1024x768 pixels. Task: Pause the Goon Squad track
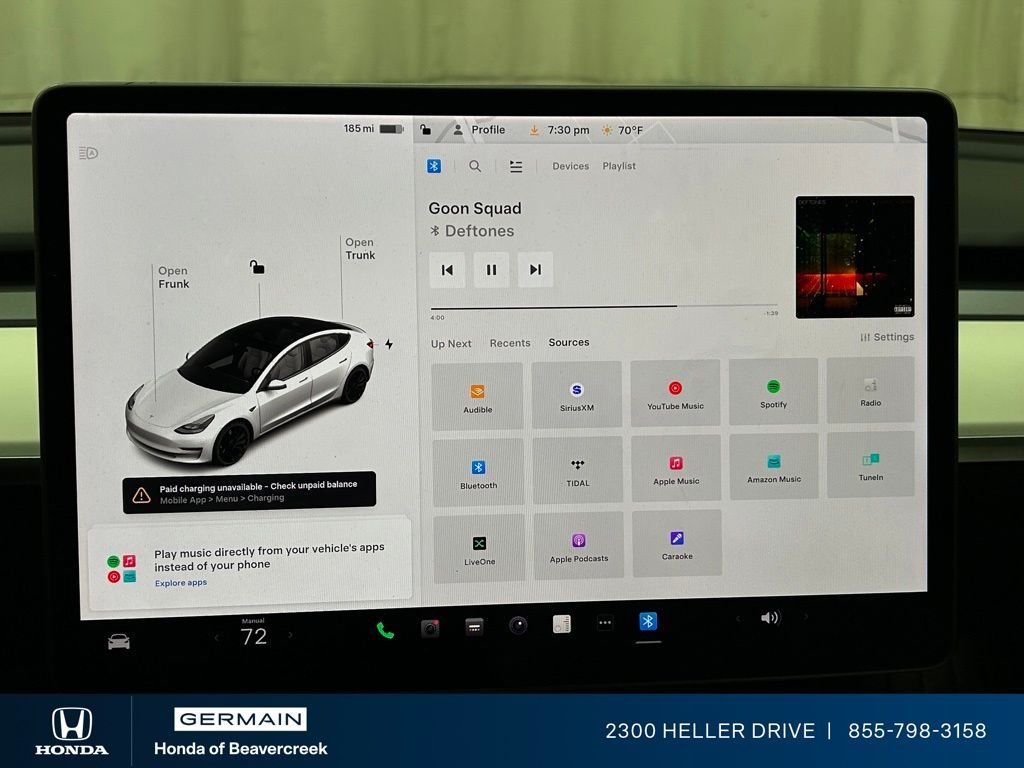click(x=491, y=269)
